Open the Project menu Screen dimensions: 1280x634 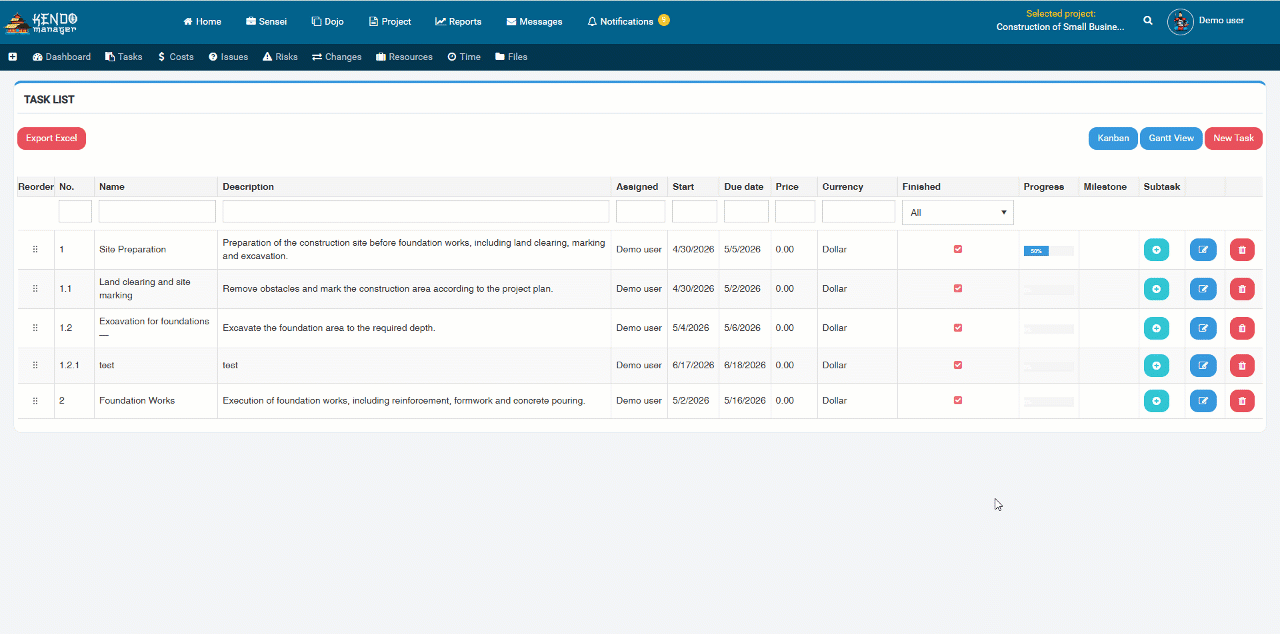[x=390, y=22]
